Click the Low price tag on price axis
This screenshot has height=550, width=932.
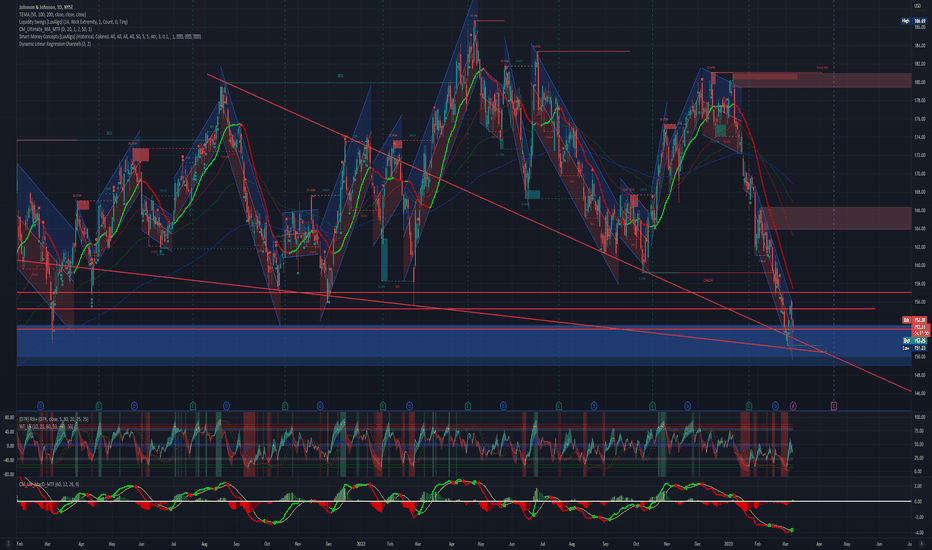pos(914,348)
